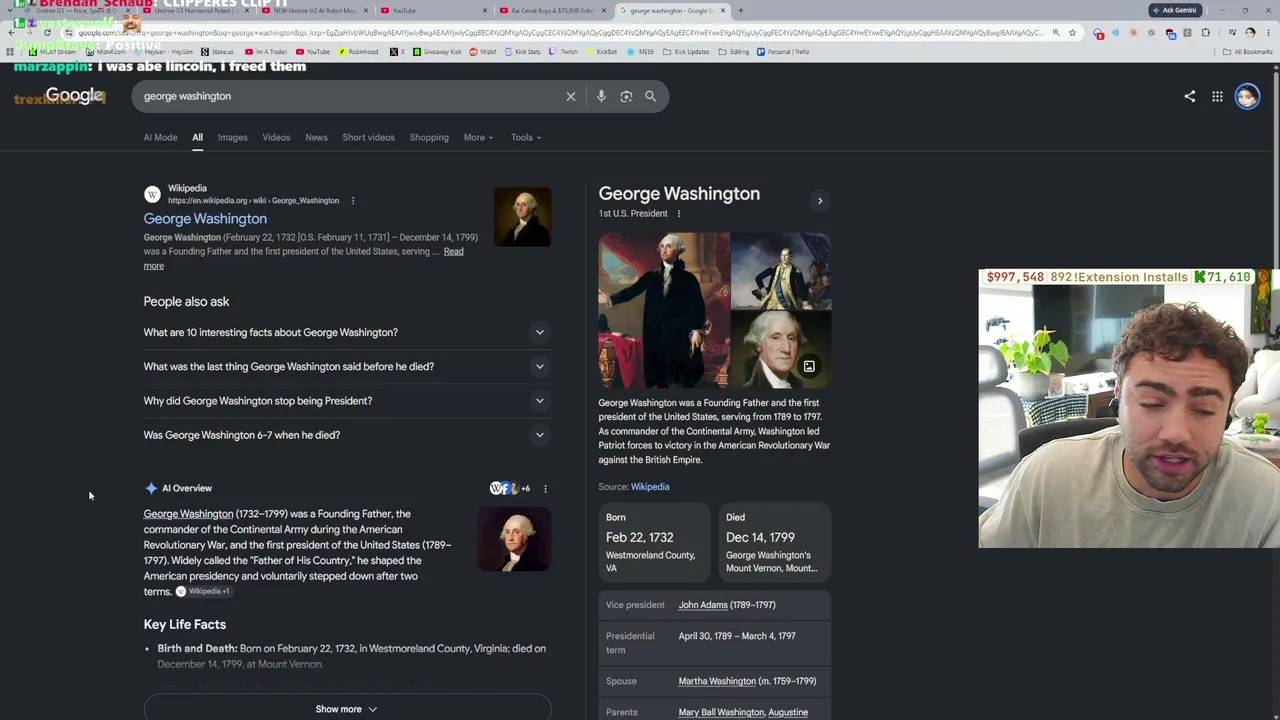Open the Mary Ball Washington parent link
Screen dimensions: 1280x720
point(721,712)
